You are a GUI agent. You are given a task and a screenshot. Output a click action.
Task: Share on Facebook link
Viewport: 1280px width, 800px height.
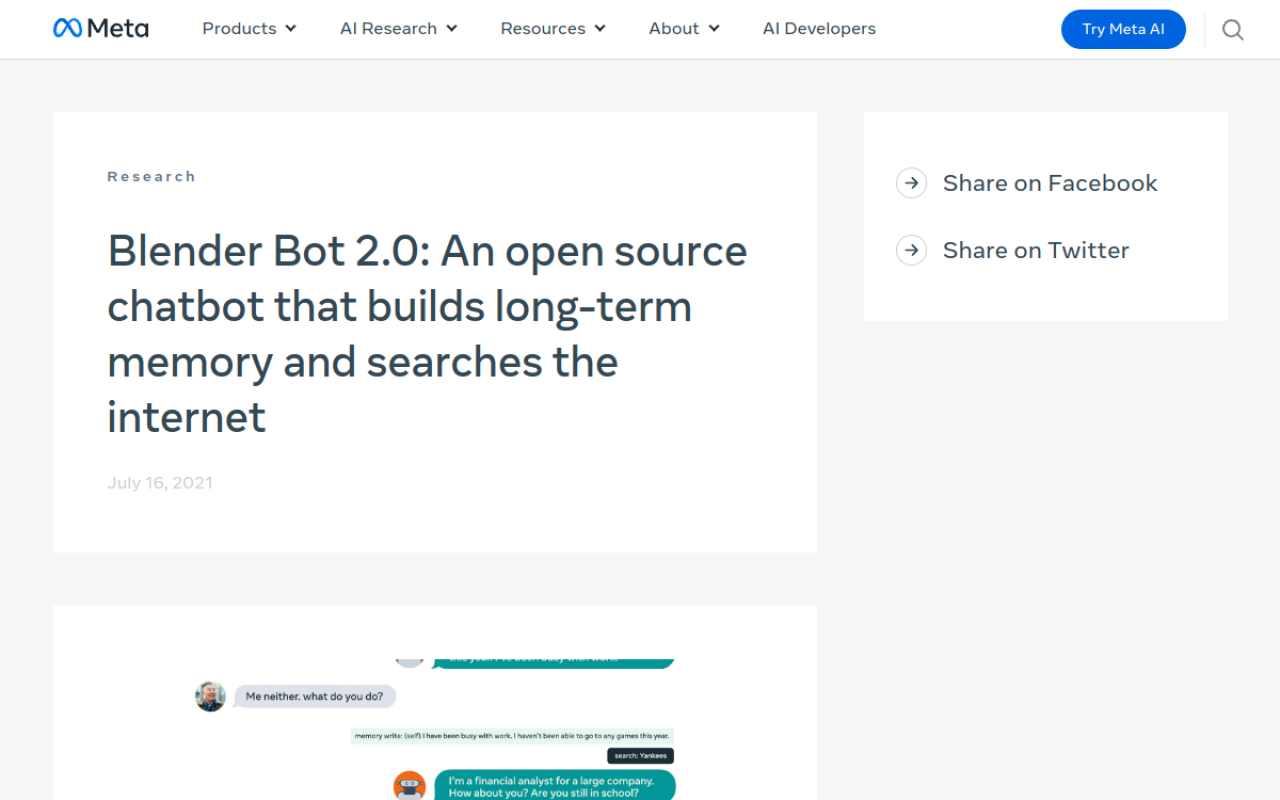point(1050,183)
